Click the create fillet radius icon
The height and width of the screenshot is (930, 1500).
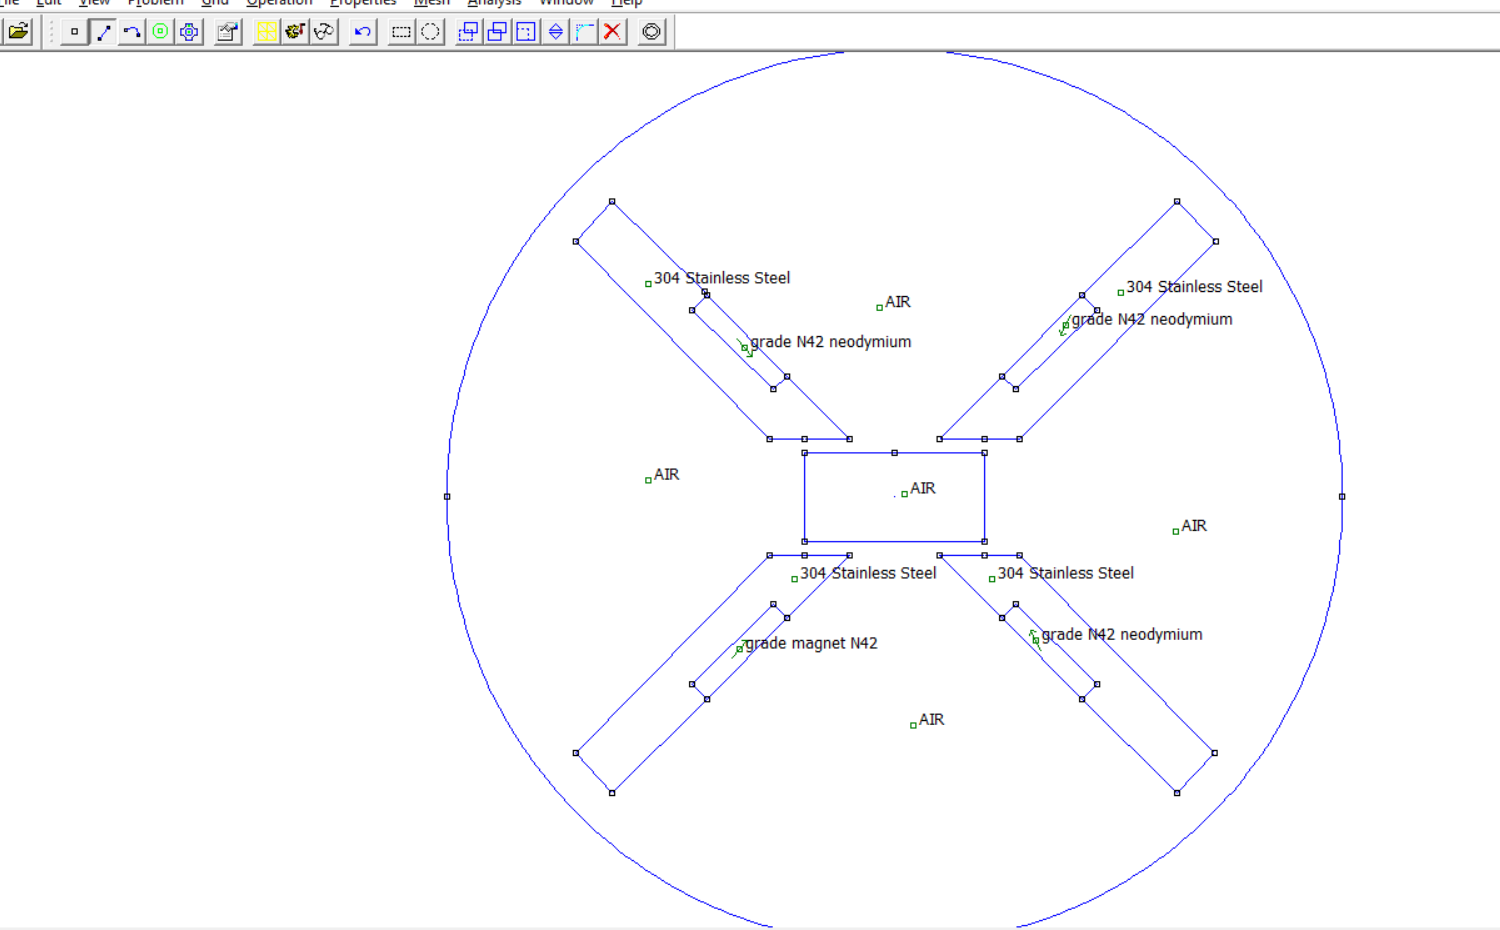click(584, 32)
